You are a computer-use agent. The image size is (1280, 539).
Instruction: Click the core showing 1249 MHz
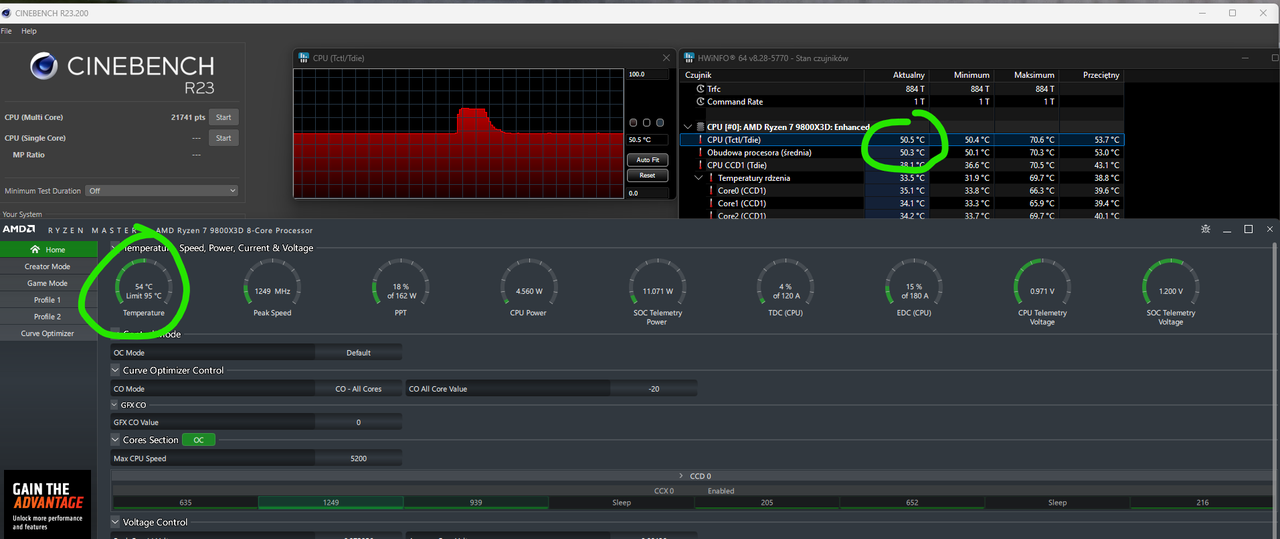tap(331, 502)
